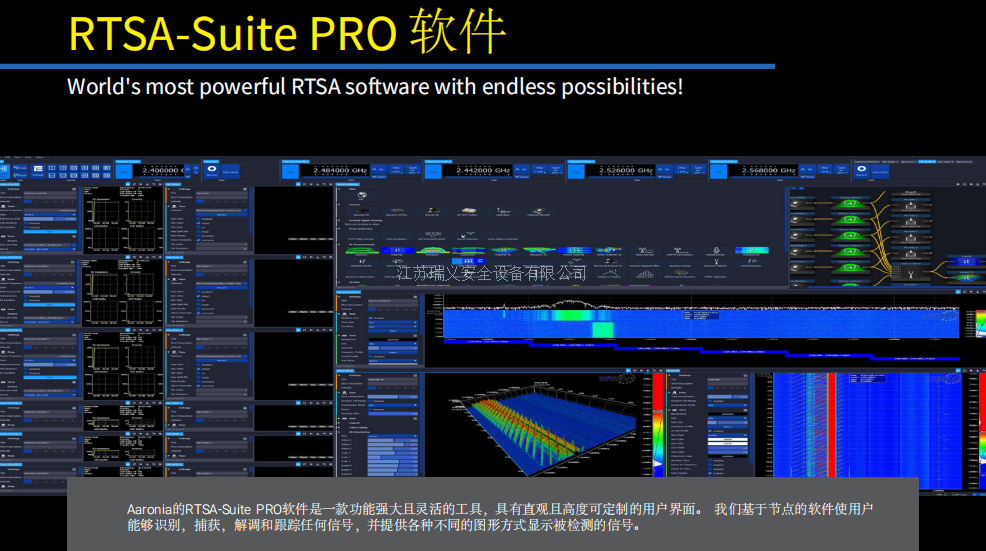Click the 2.526000 GHz frequency display
Viewport: 986px width, 551px height.
[620, 170]
